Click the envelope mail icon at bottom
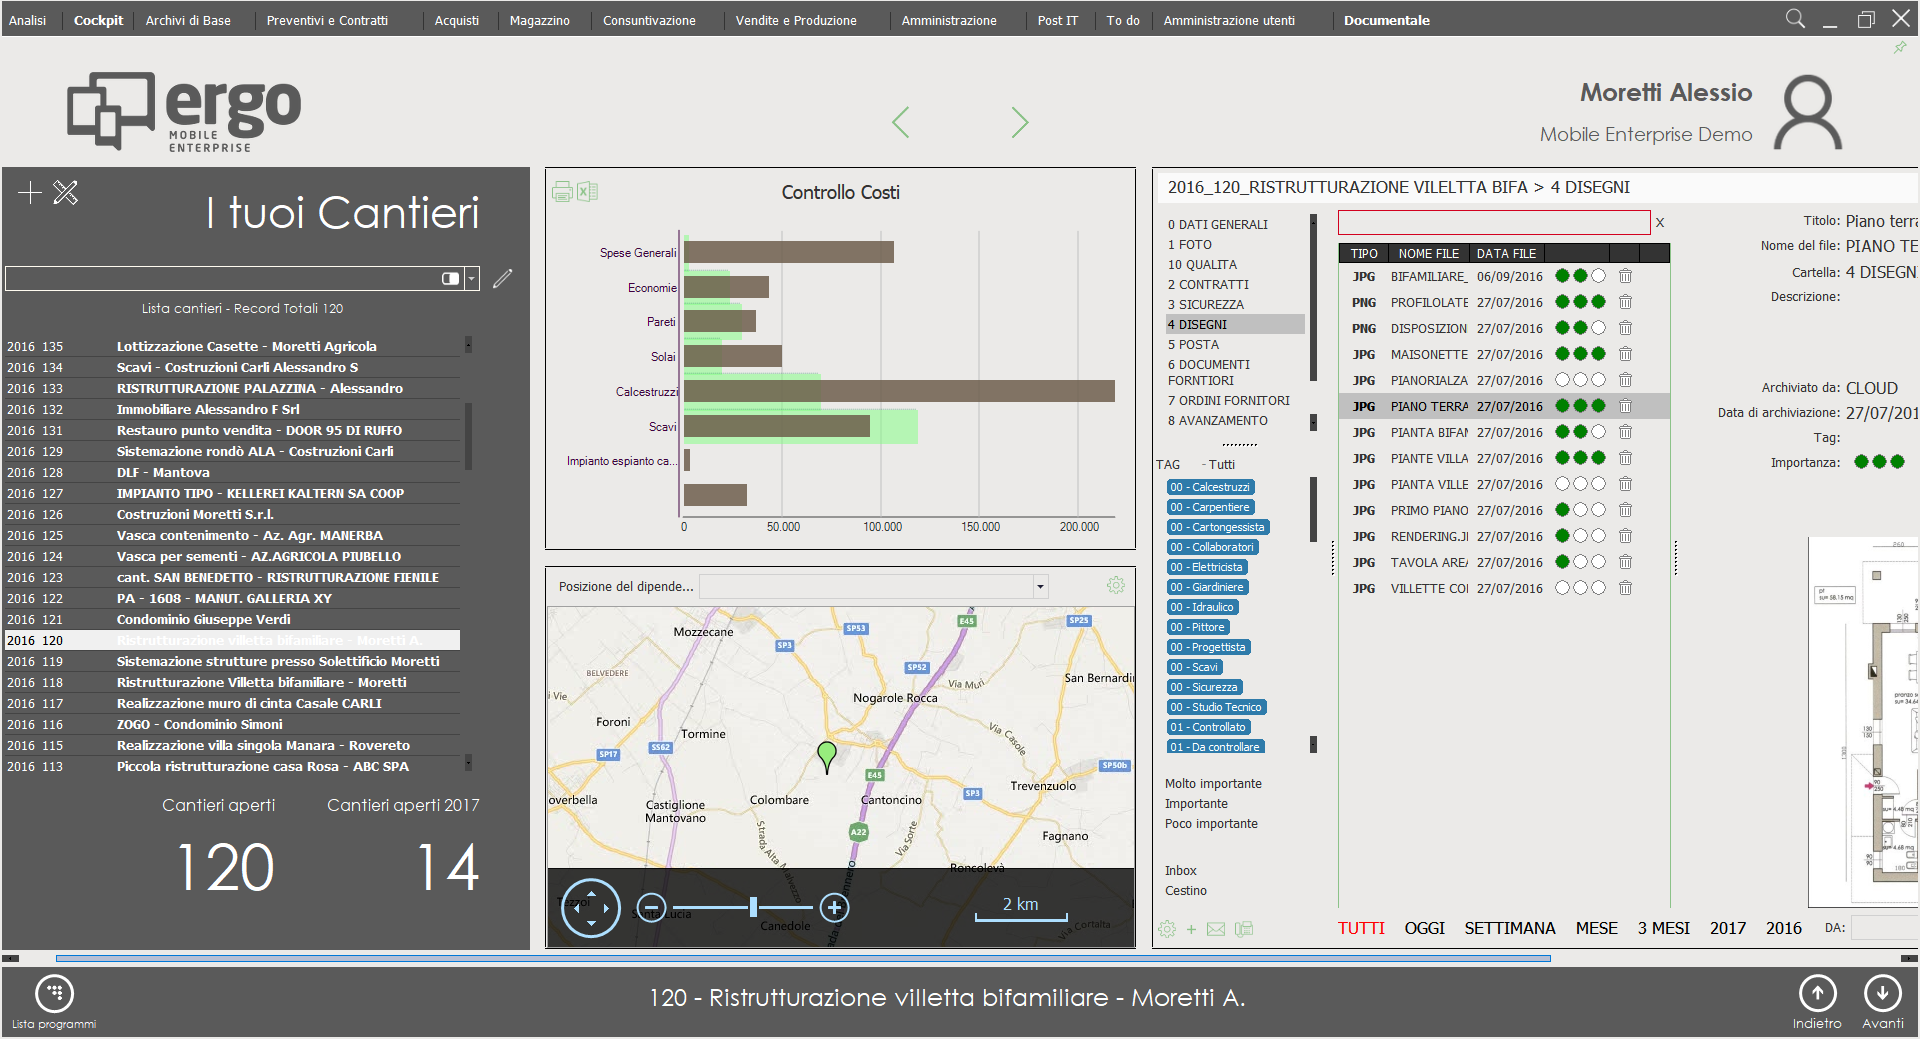1920x1039 pixels. point(1216,929)
